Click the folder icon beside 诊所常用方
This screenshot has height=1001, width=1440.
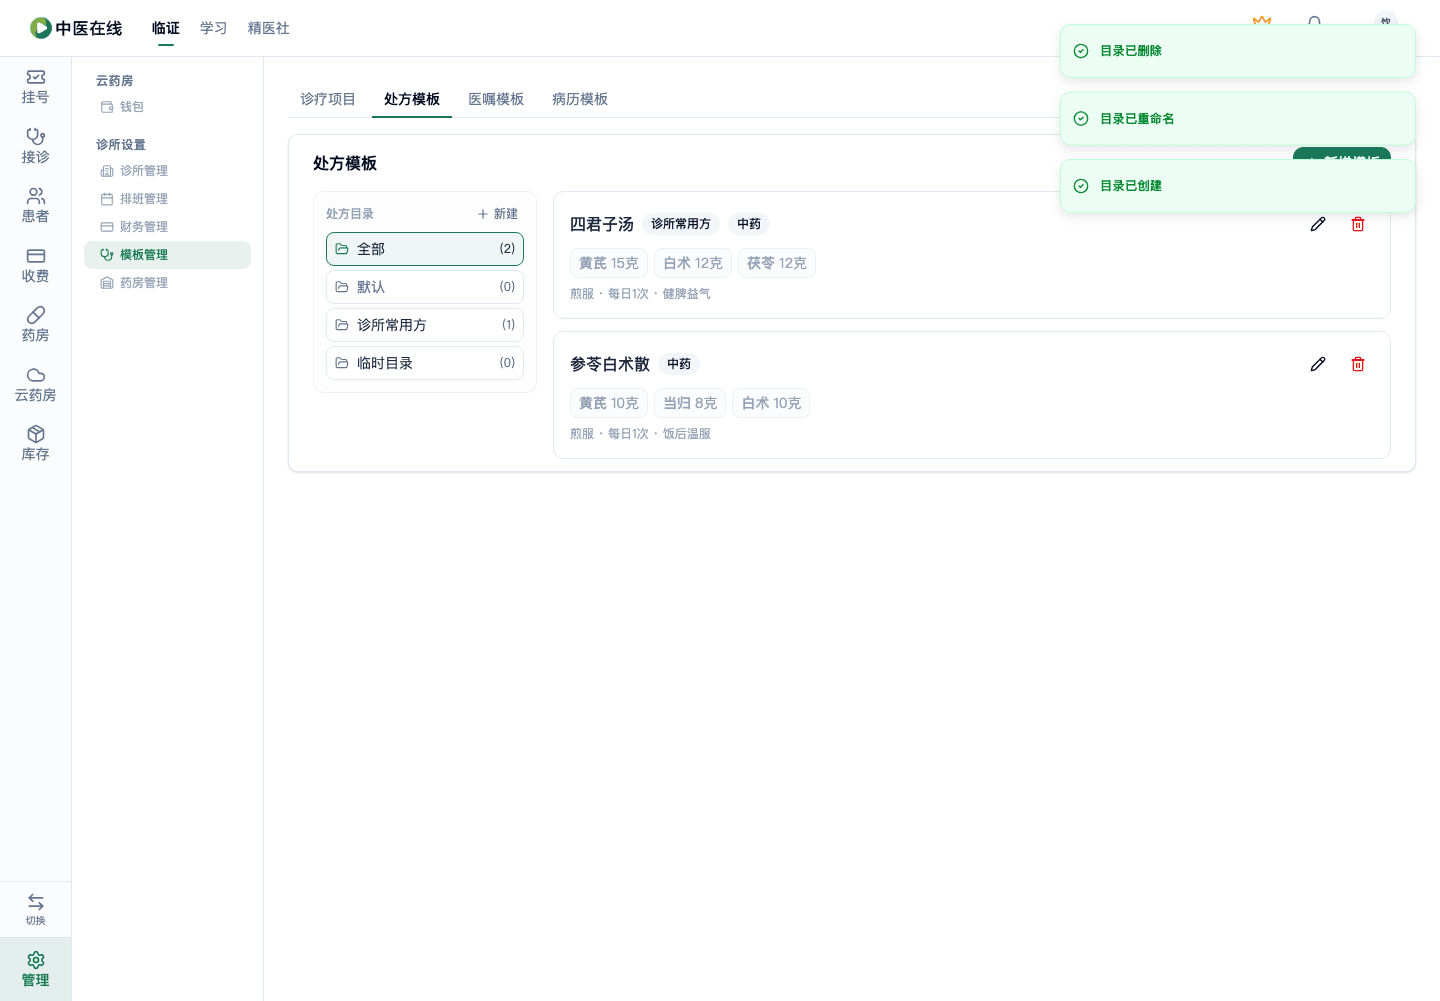(342, 325)
